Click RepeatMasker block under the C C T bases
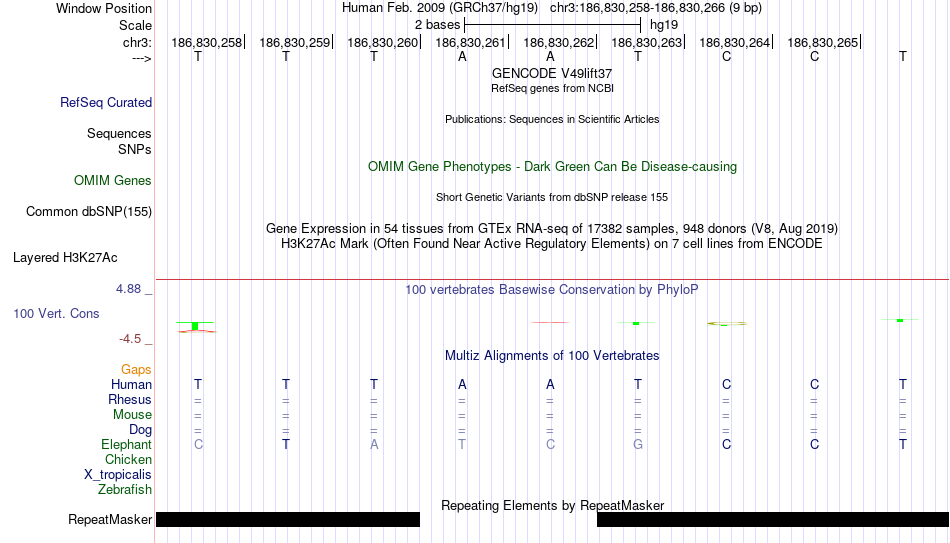This screenshot has width=950, height=543. point(773,519)
